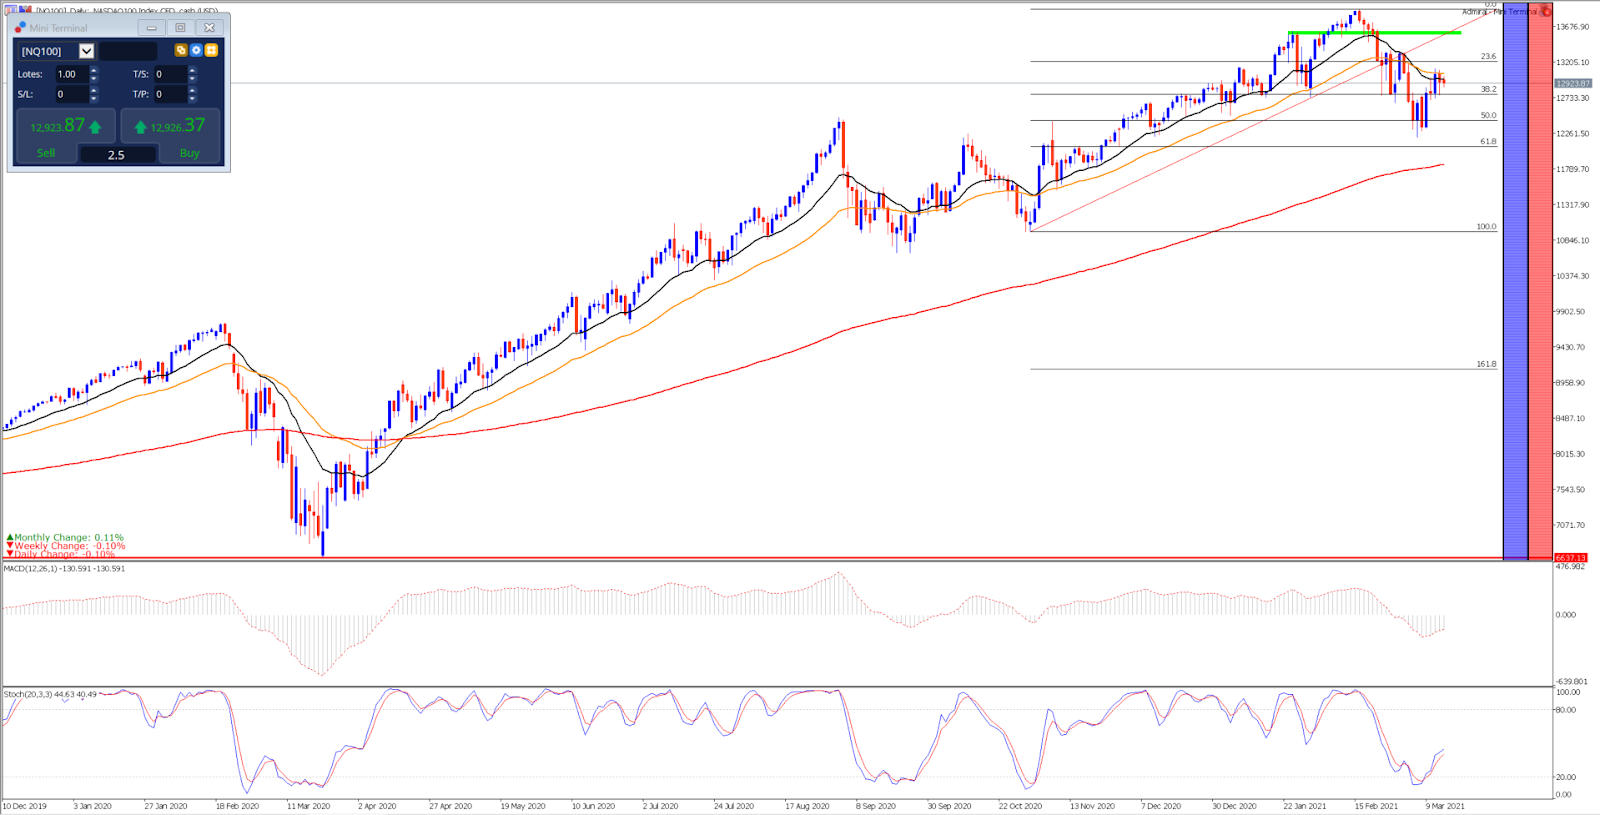This screenshot has width=1600, height=815.
Task: Click 11 Mar 2020 on time axis
Action: pyautogui.click(x=308, y=806)
